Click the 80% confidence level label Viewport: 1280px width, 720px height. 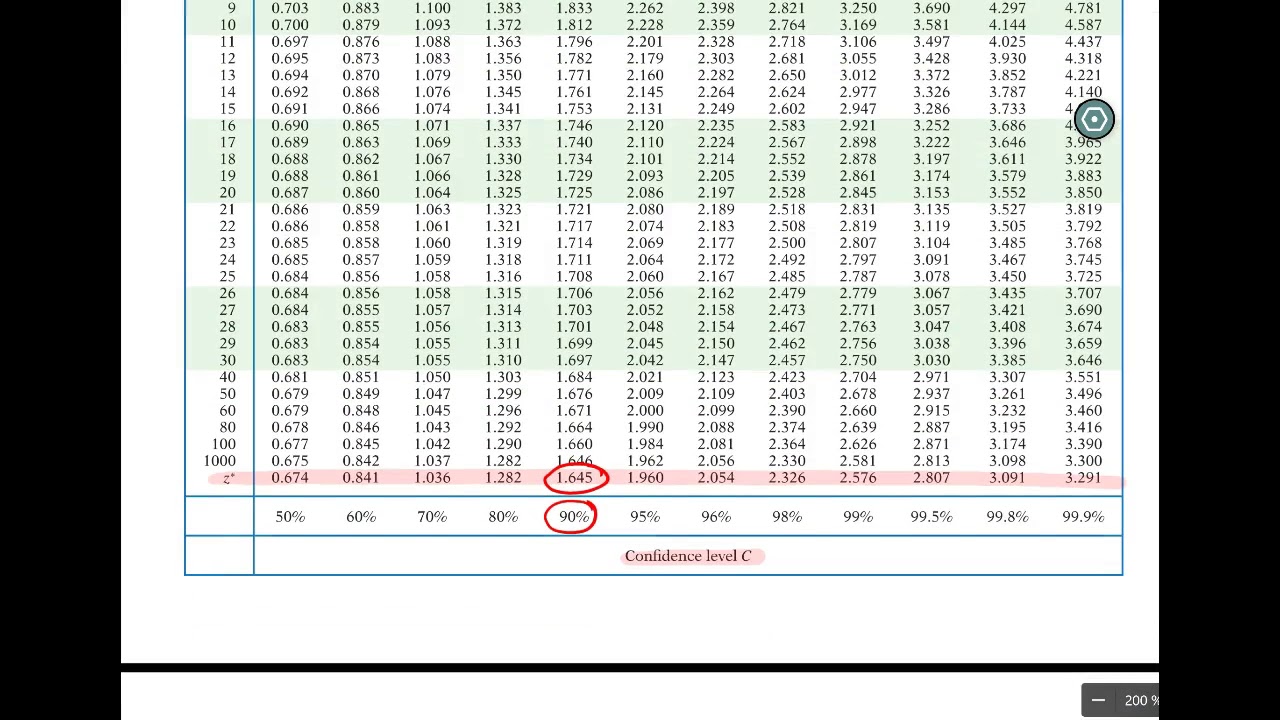coord(503,517)
